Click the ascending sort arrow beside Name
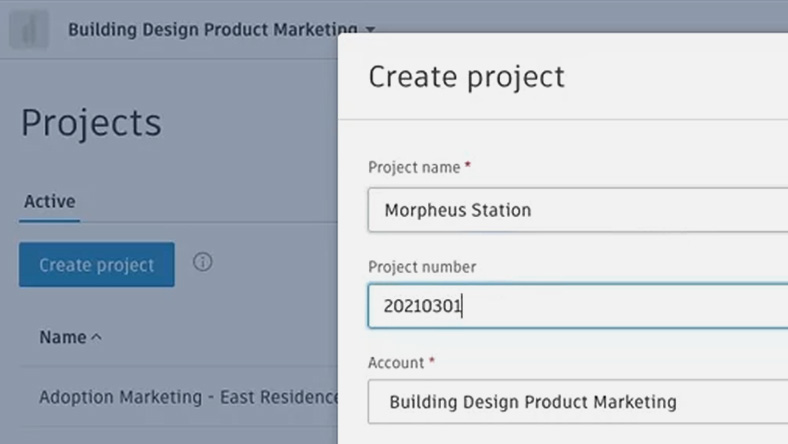Image resolution: width=788 pixels, height=444 pixels. [x=97, y=338]
